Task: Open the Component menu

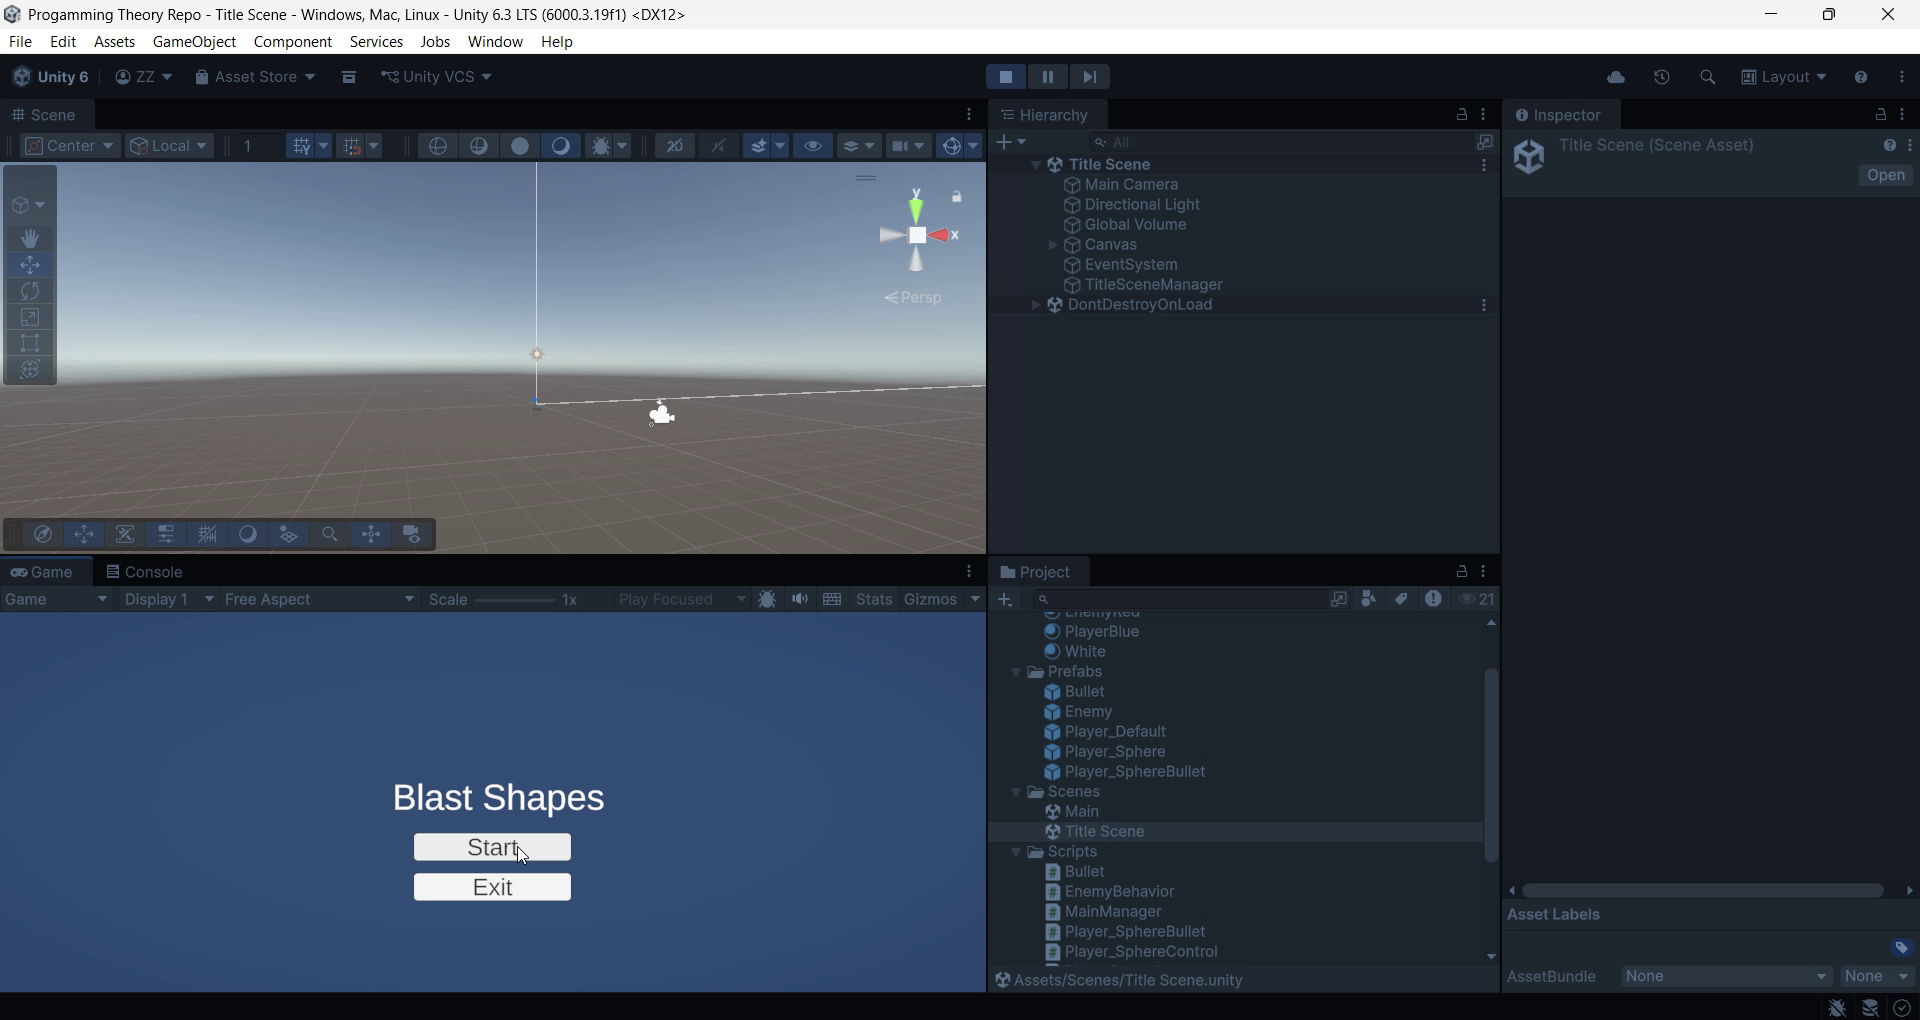Action: click(293, 42)
